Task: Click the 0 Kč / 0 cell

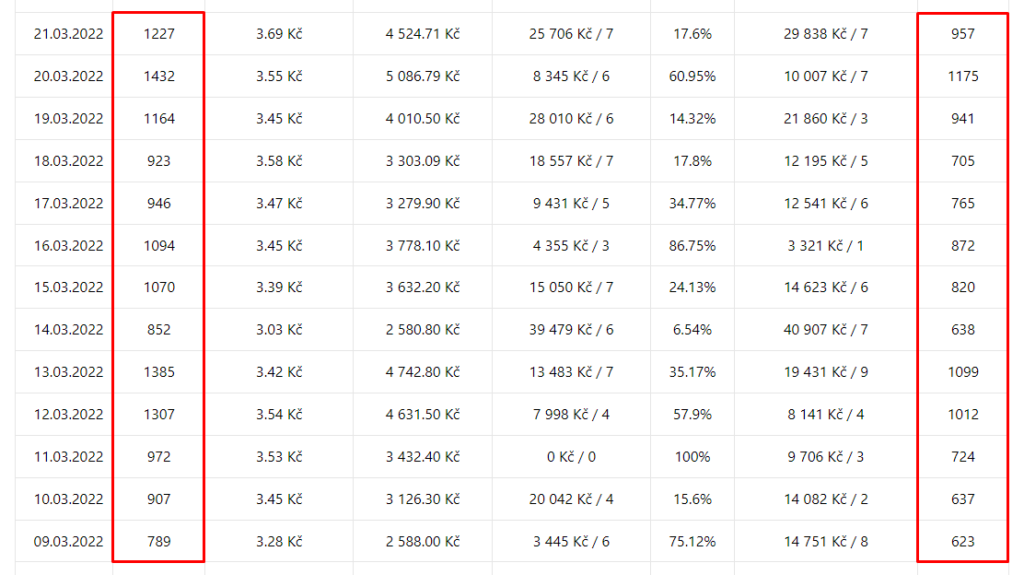Action: (x=571, y=457)
